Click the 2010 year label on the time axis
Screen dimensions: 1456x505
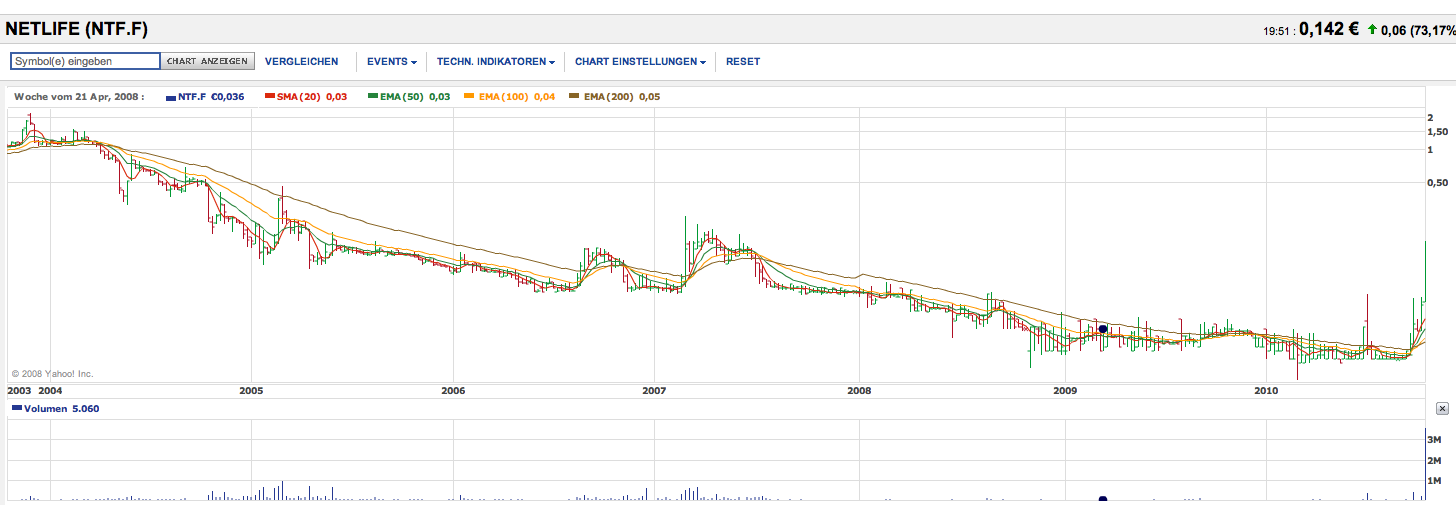click(x=1266, y=390)
